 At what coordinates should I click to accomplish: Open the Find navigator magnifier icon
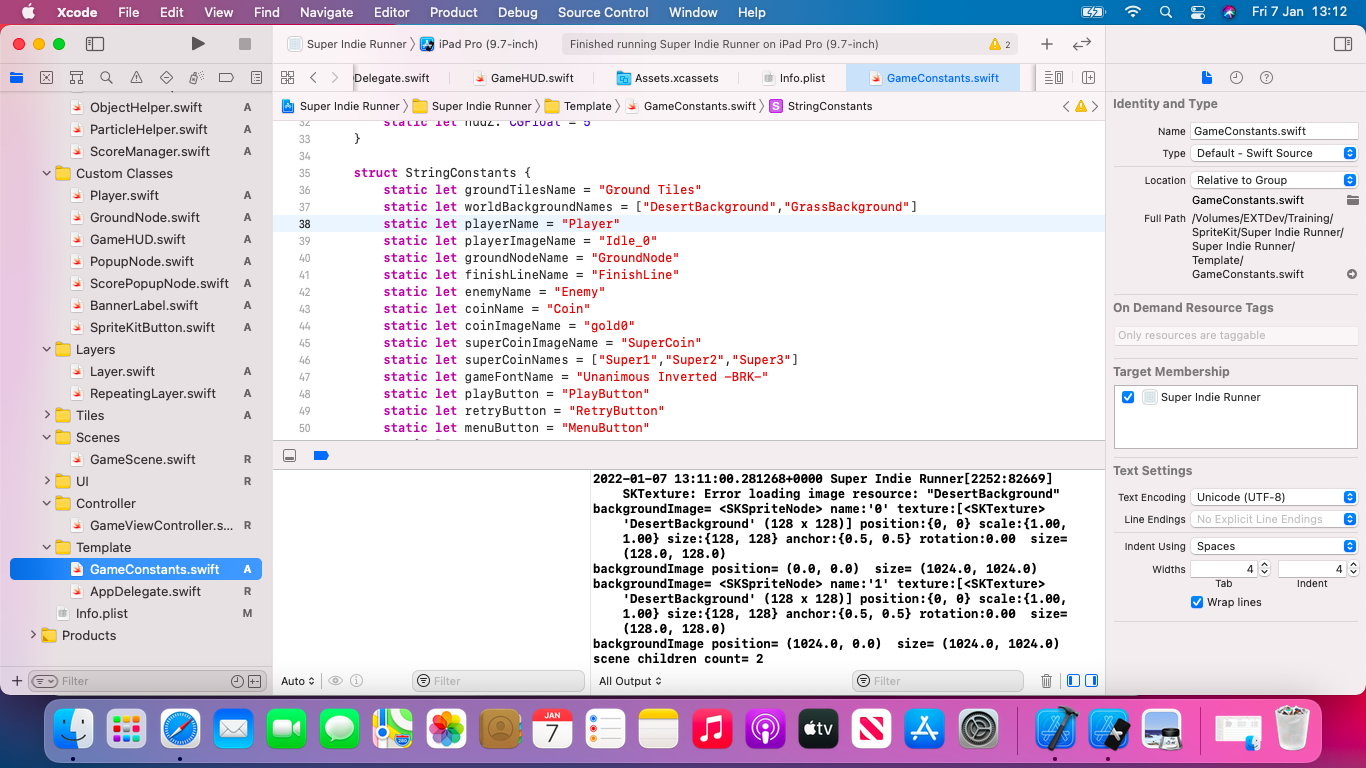[x=106, y=78]
